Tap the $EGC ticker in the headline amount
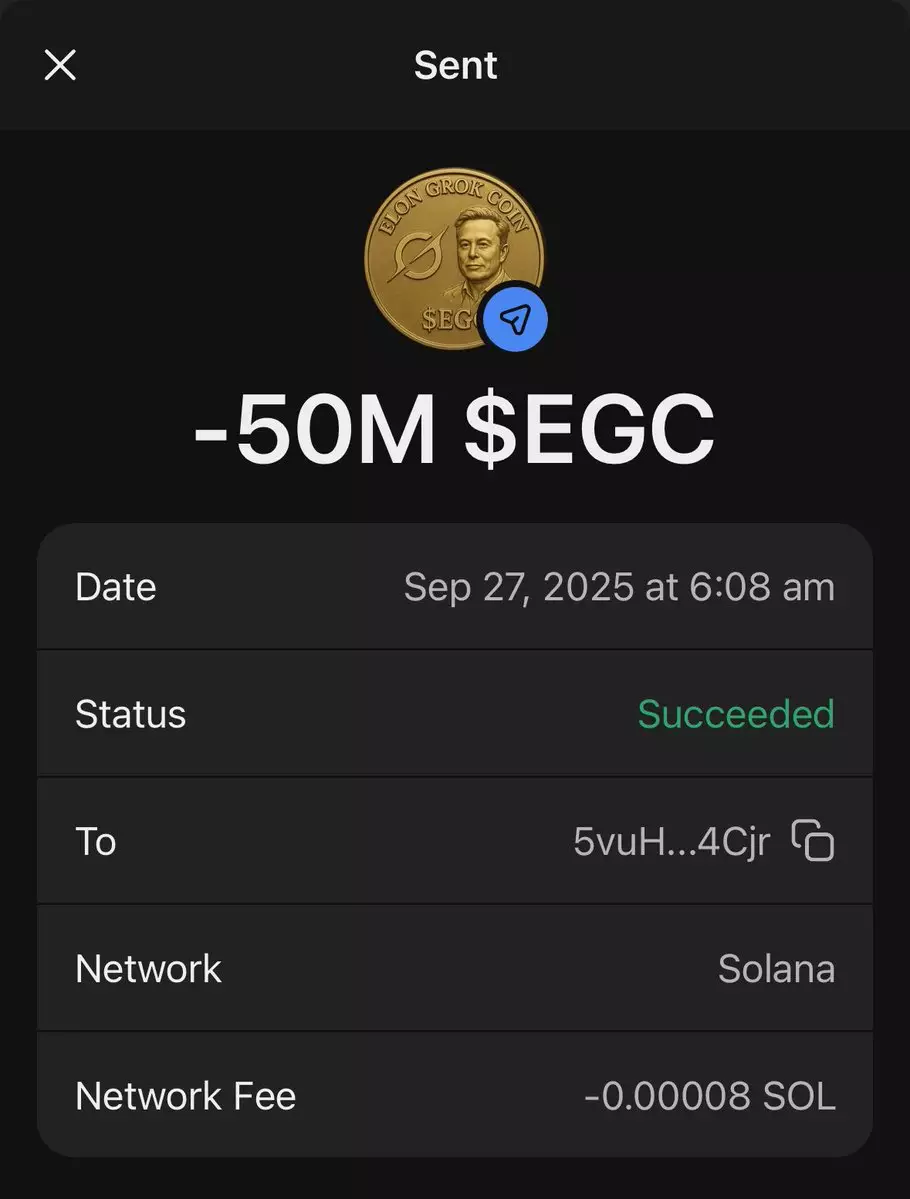 tap(590, 430)
